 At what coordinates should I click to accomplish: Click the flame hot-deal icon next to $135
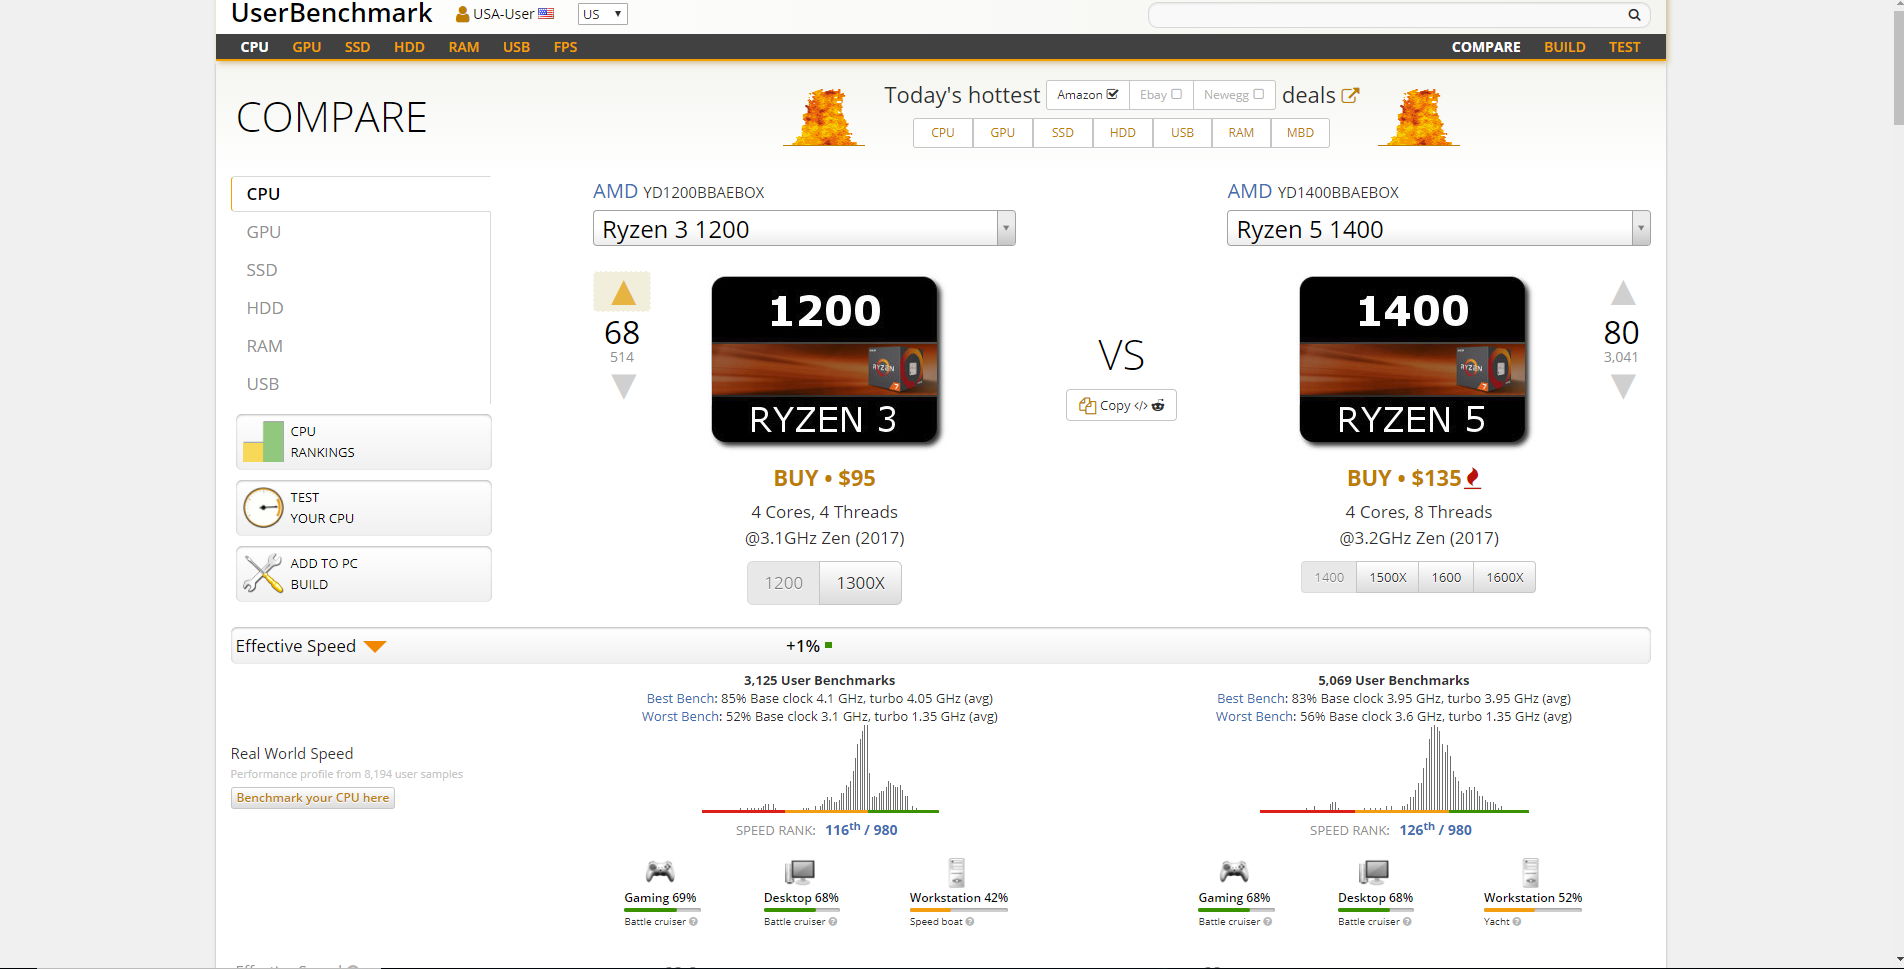click(x=1472, y=478)
